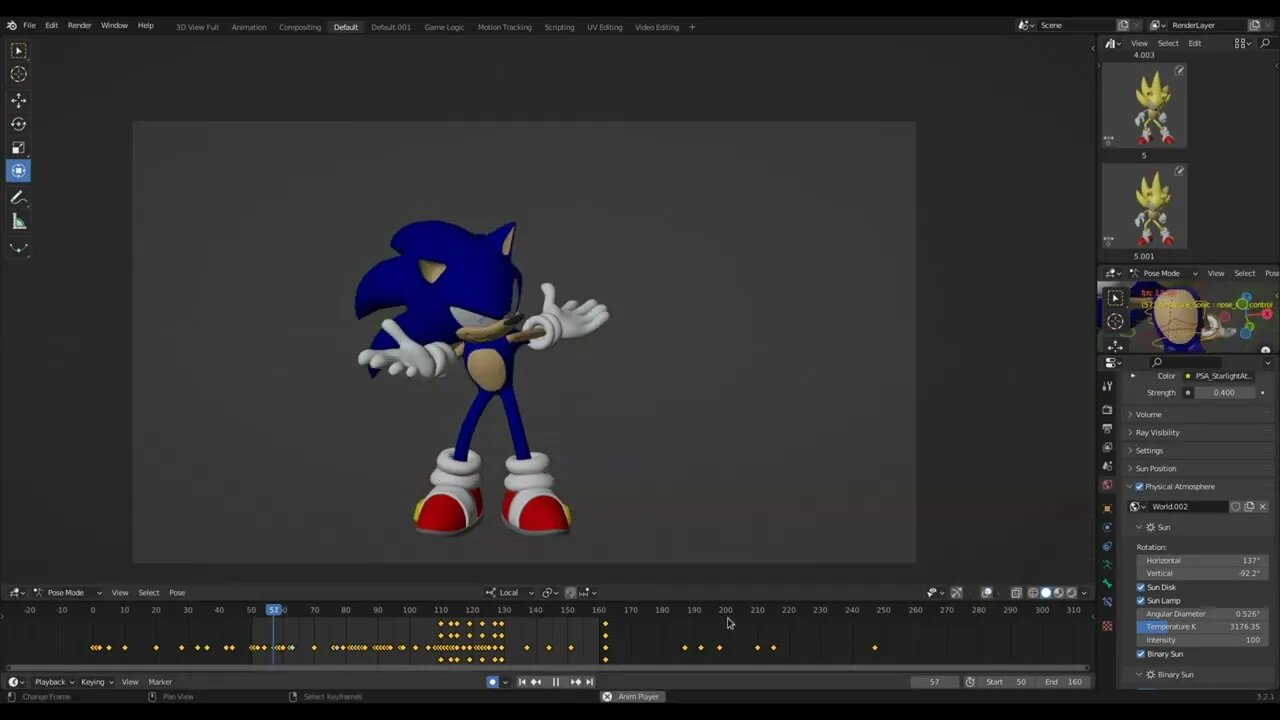Select the Transform tool
1280x720 pixels.
[x=18, y=171]
